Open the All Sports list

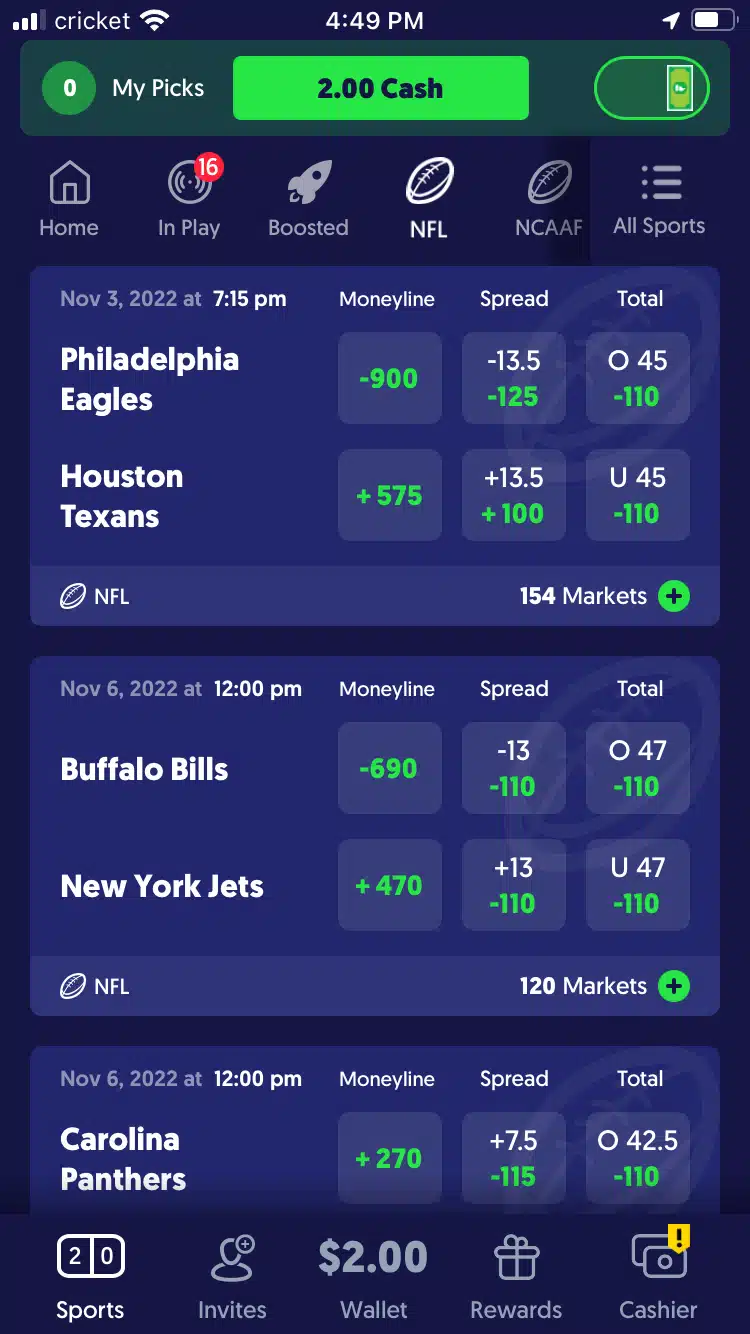click(x=660, y=201)
